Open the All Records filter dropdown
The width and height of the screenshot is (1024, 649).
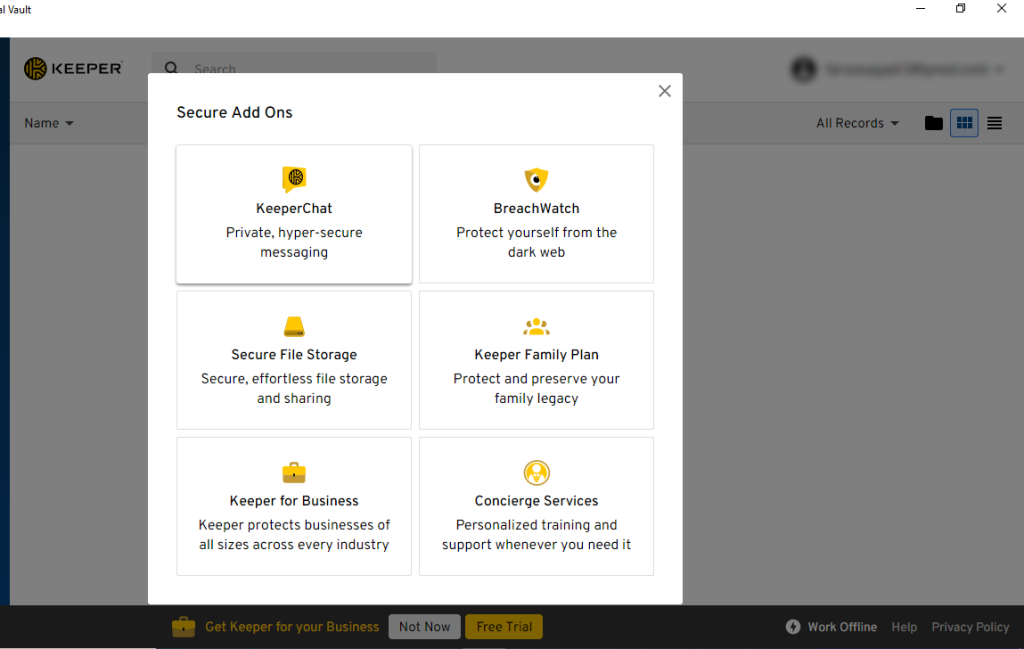click(856, 122)
